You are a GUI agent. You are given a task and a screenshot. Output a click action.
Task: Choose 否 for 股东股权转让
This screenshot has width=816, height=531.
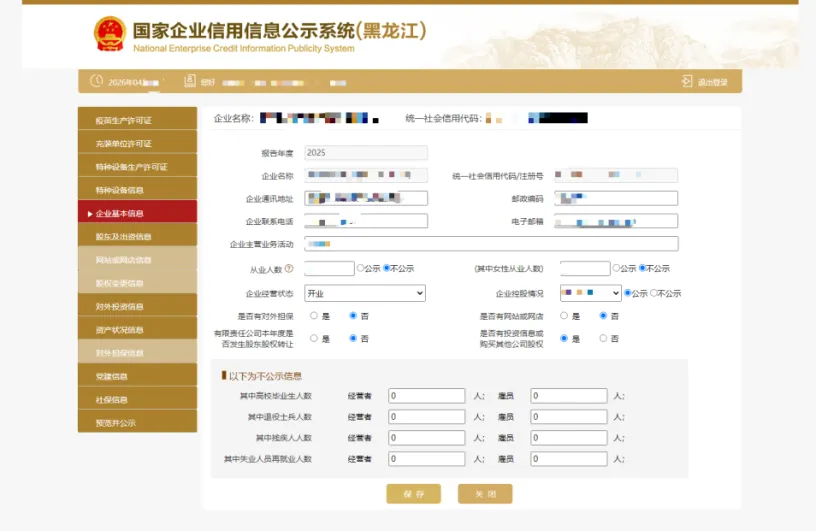[353, 338]
